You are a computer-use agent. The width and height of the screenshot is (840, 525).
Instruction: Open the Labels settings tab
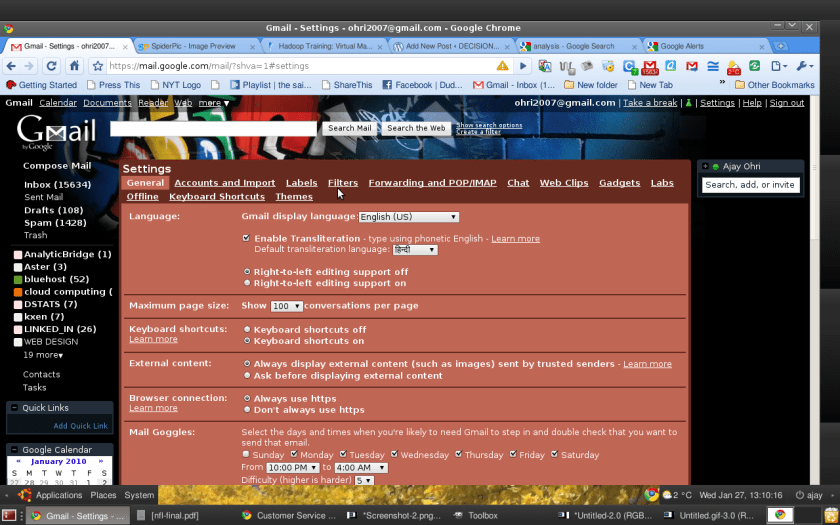[301, 183]
